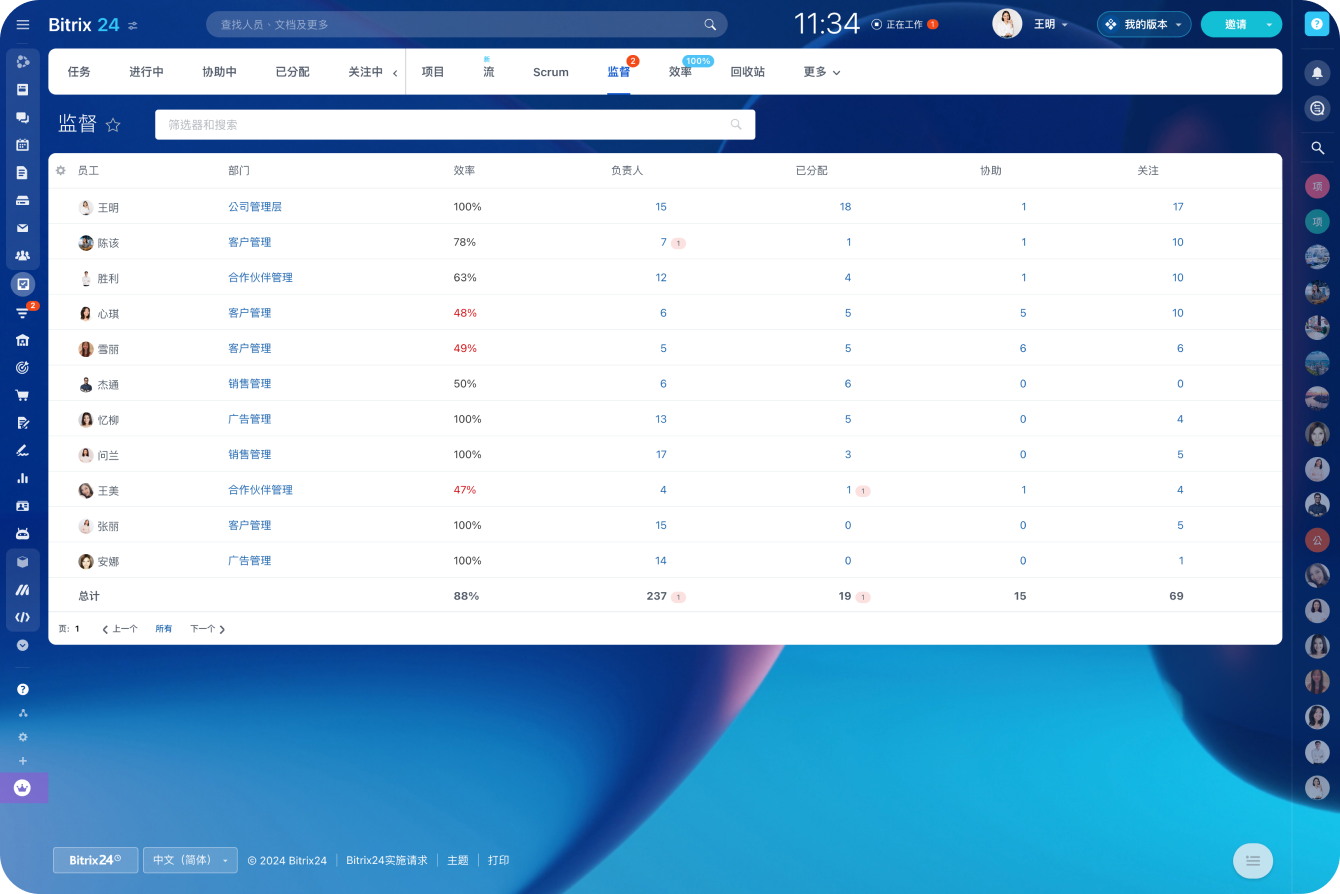Click the crown upgrade icon in sidebar

(23, 788)
